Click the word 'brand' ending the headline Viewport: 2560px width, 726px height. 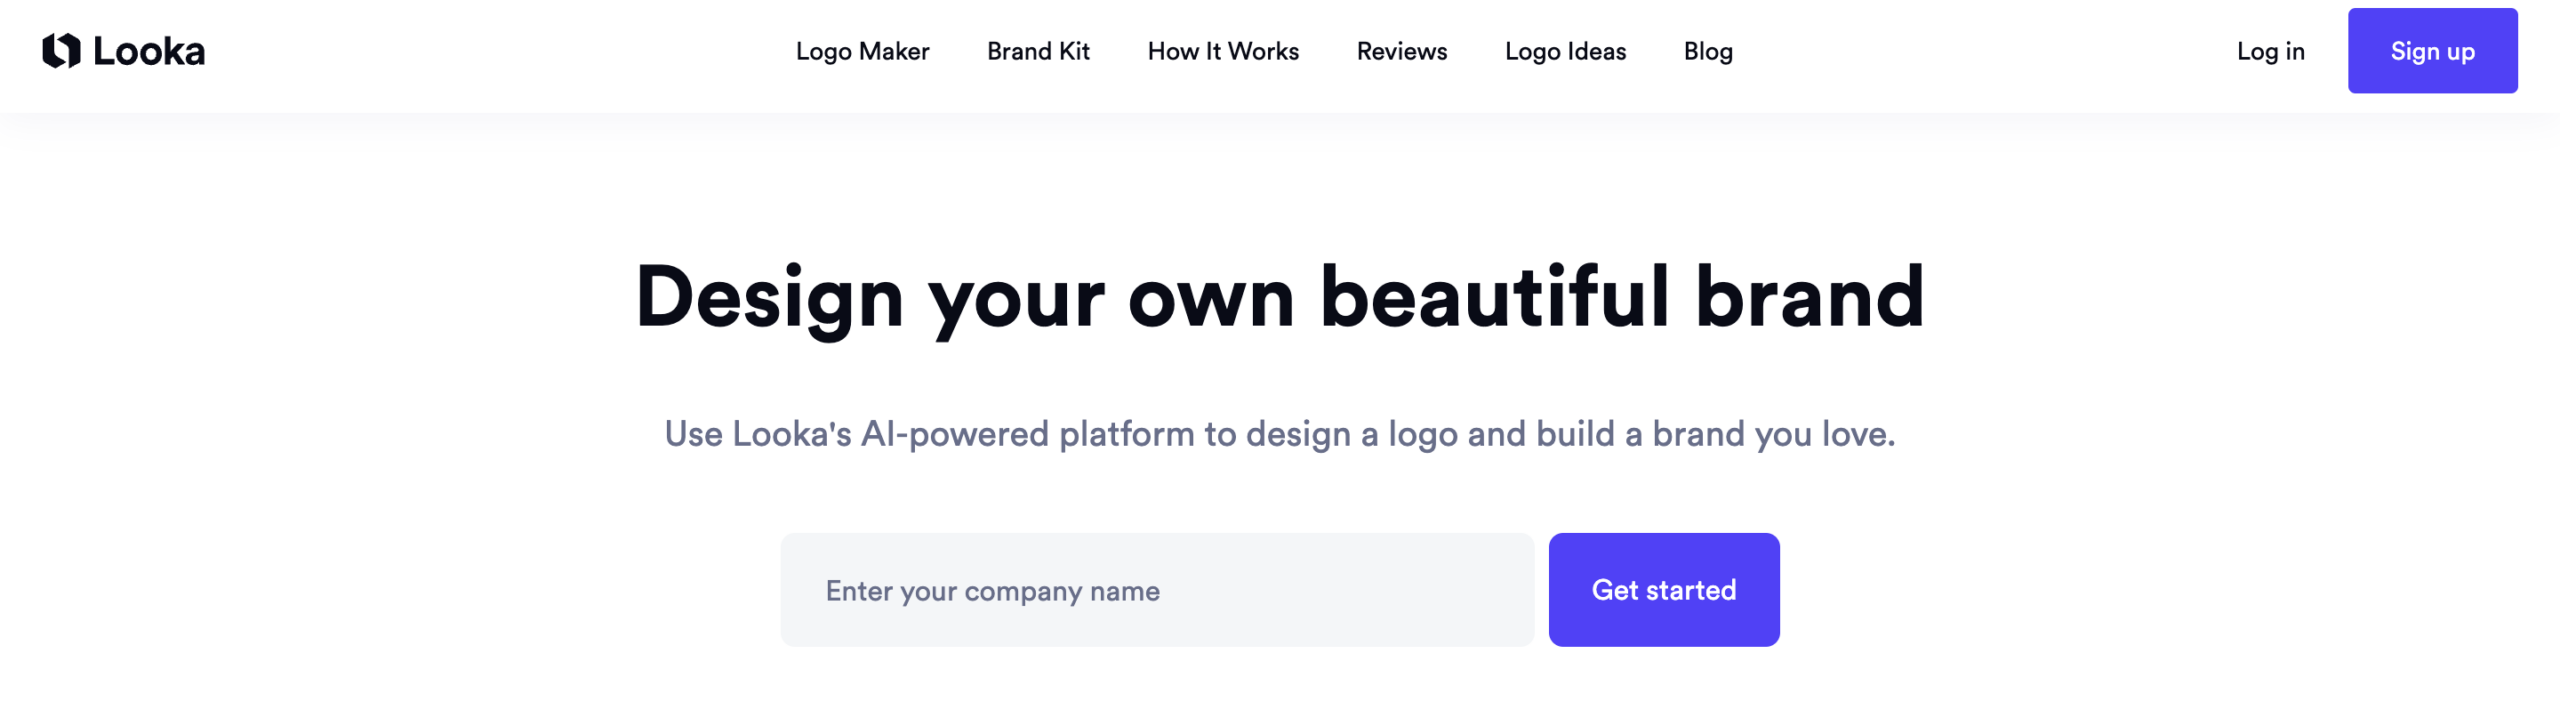click(x=1810, y=296)
